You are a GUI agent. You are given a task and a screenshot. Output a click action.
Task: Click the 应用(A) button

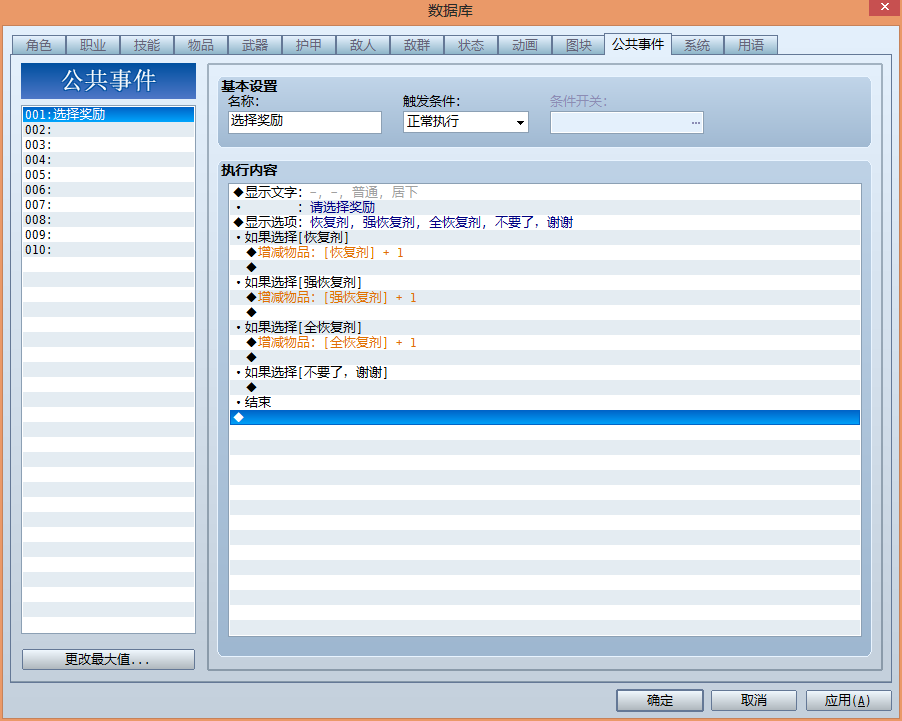[x=849, y=700]
